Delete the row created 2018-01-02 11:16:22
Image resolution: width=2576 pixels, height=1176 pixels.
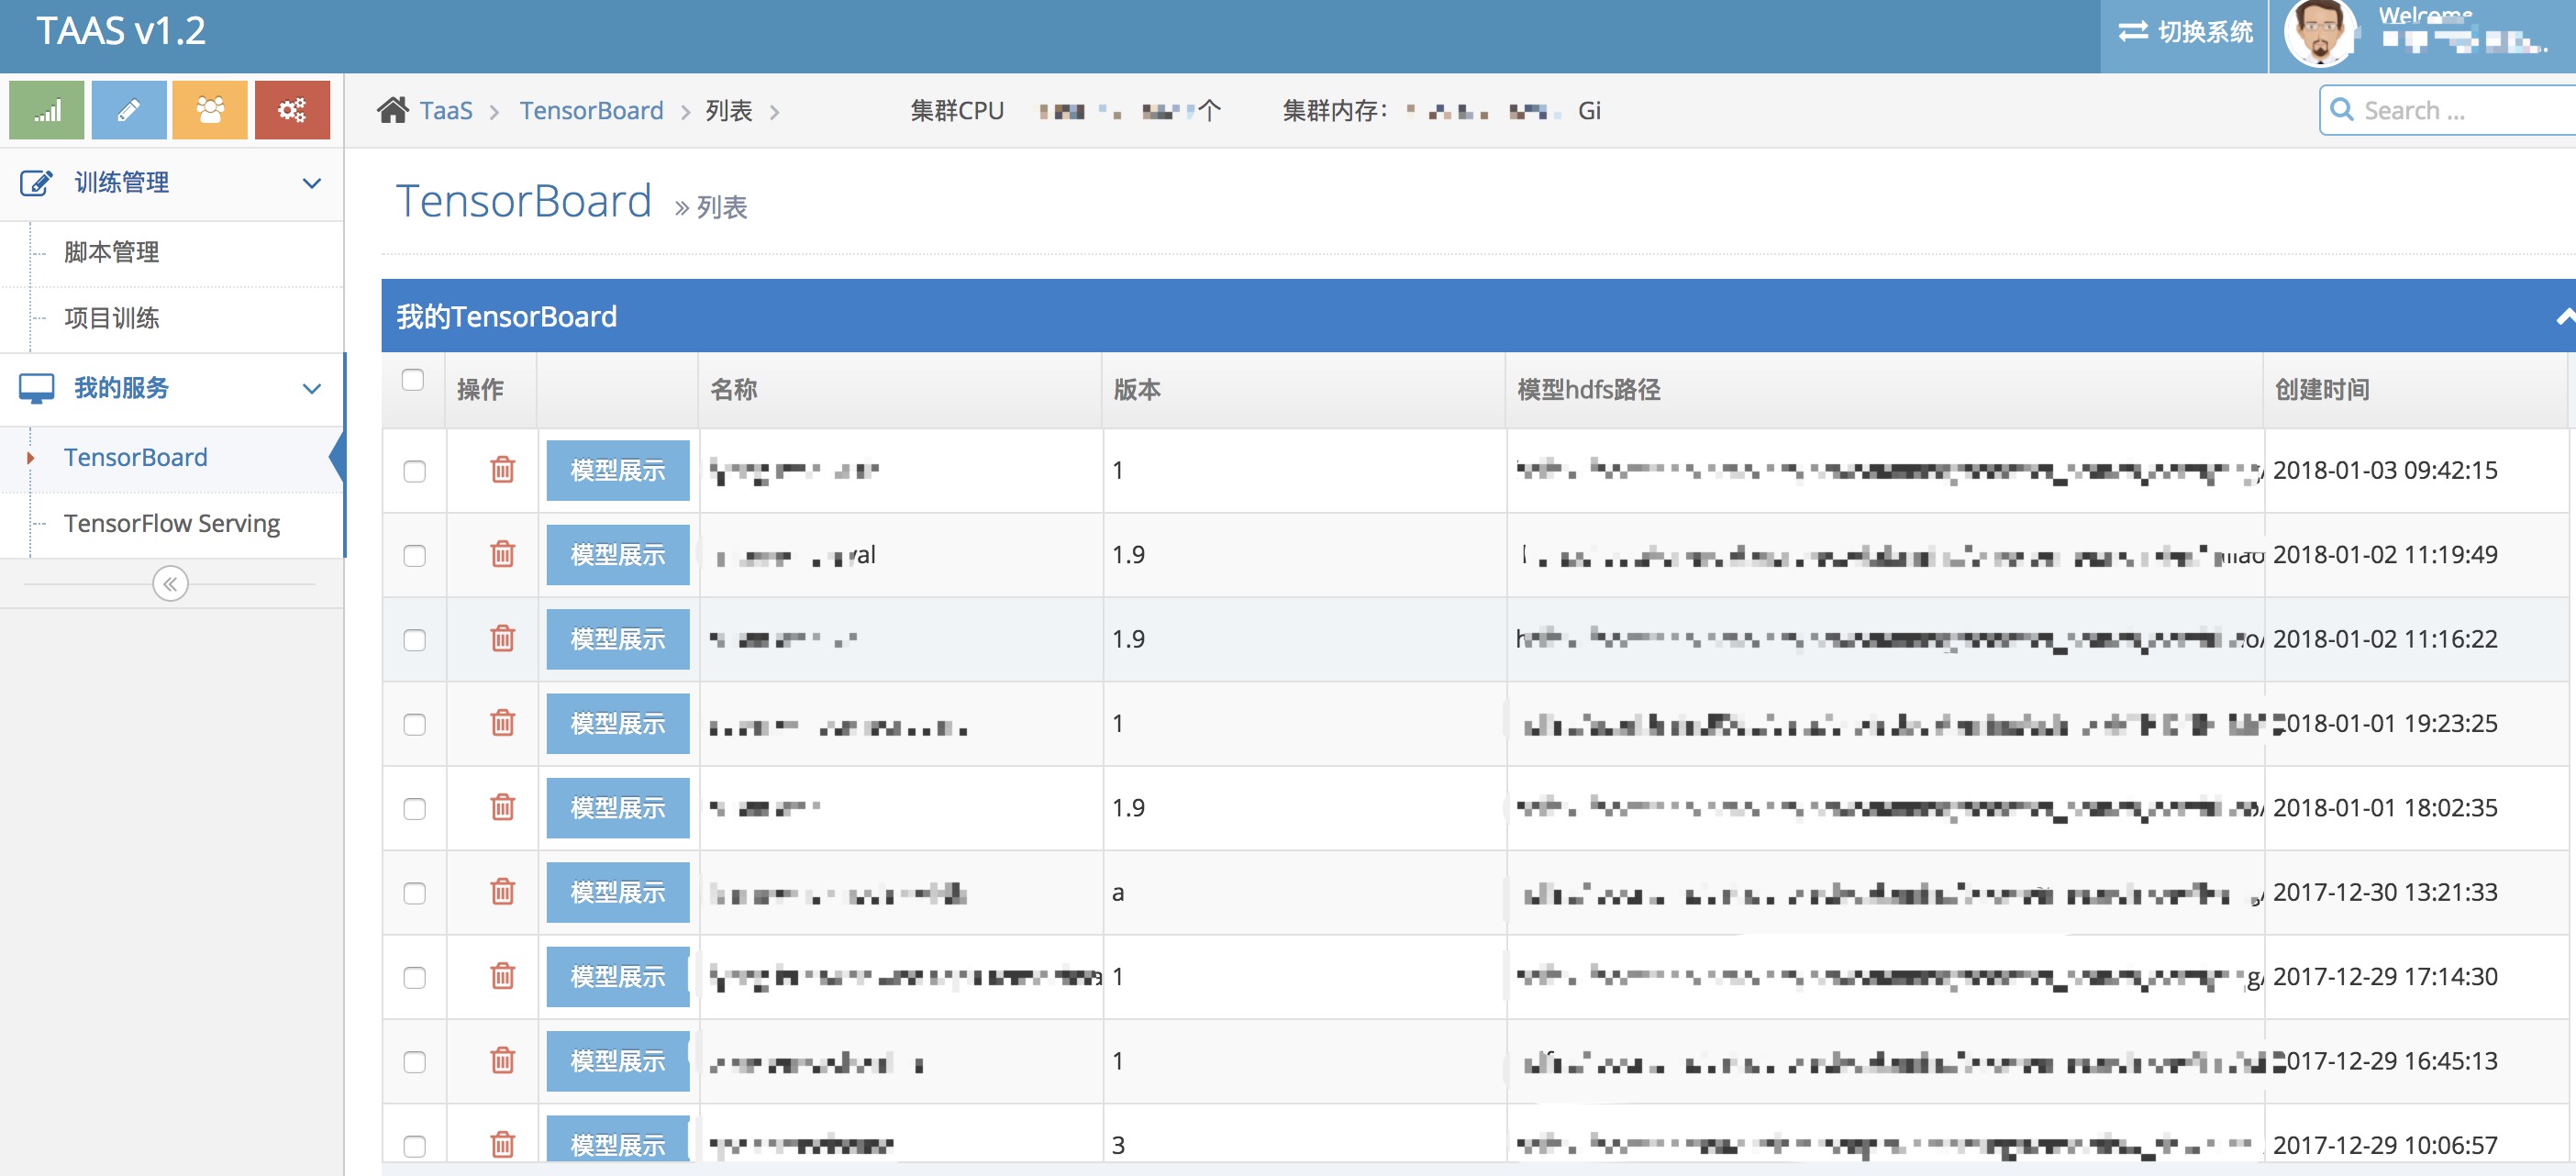pos(503,638)
